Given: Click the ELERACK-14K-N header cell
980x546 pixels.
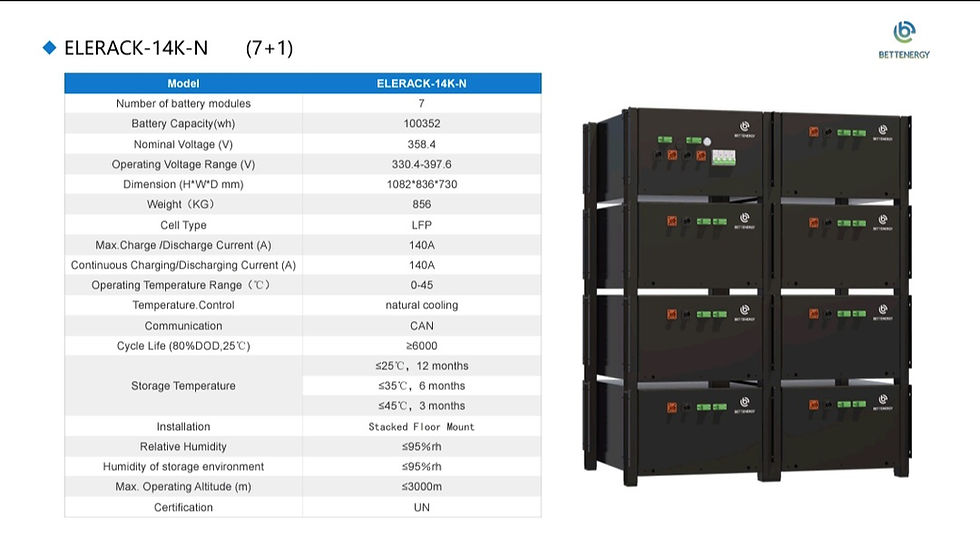Looking at the screenshot, I should coord(422,83).
